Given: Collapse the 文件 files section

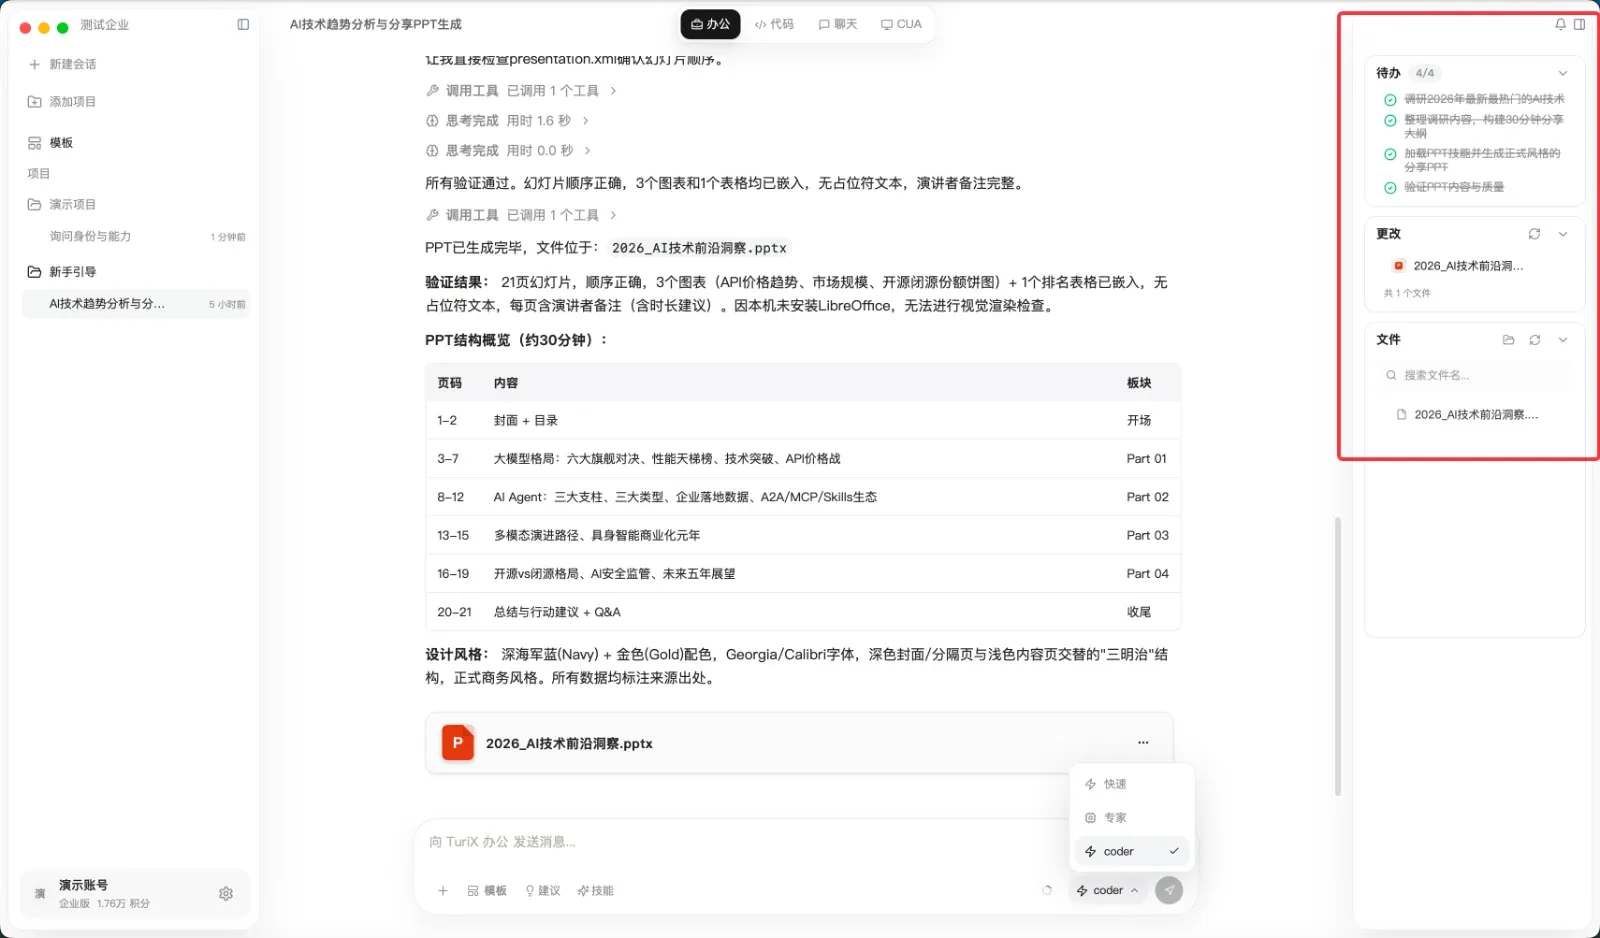Looking at the screenshot, I should pos(1563,340).
